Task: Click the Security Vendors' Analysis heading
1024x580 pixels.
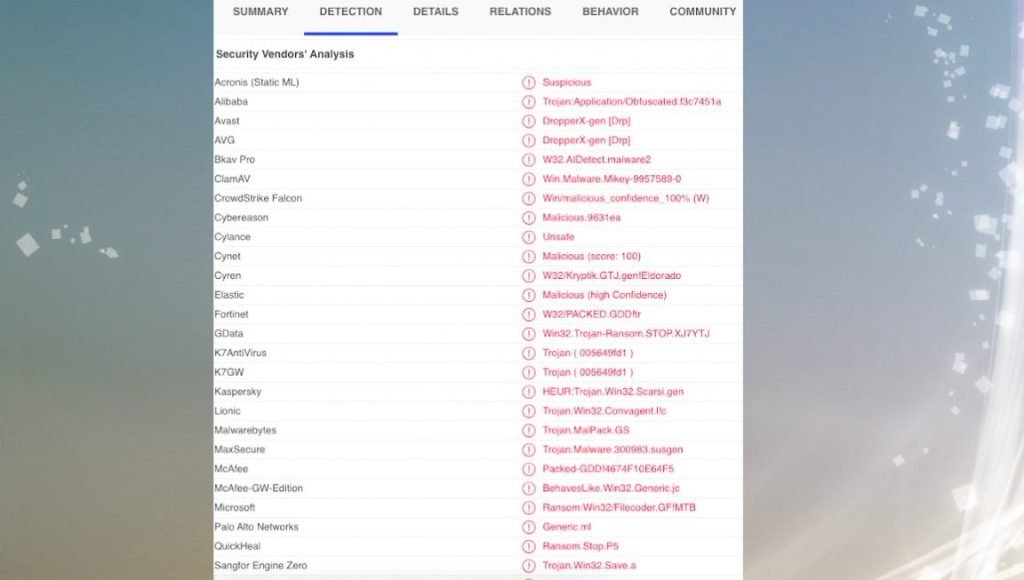Action: (x=285, y=54)
